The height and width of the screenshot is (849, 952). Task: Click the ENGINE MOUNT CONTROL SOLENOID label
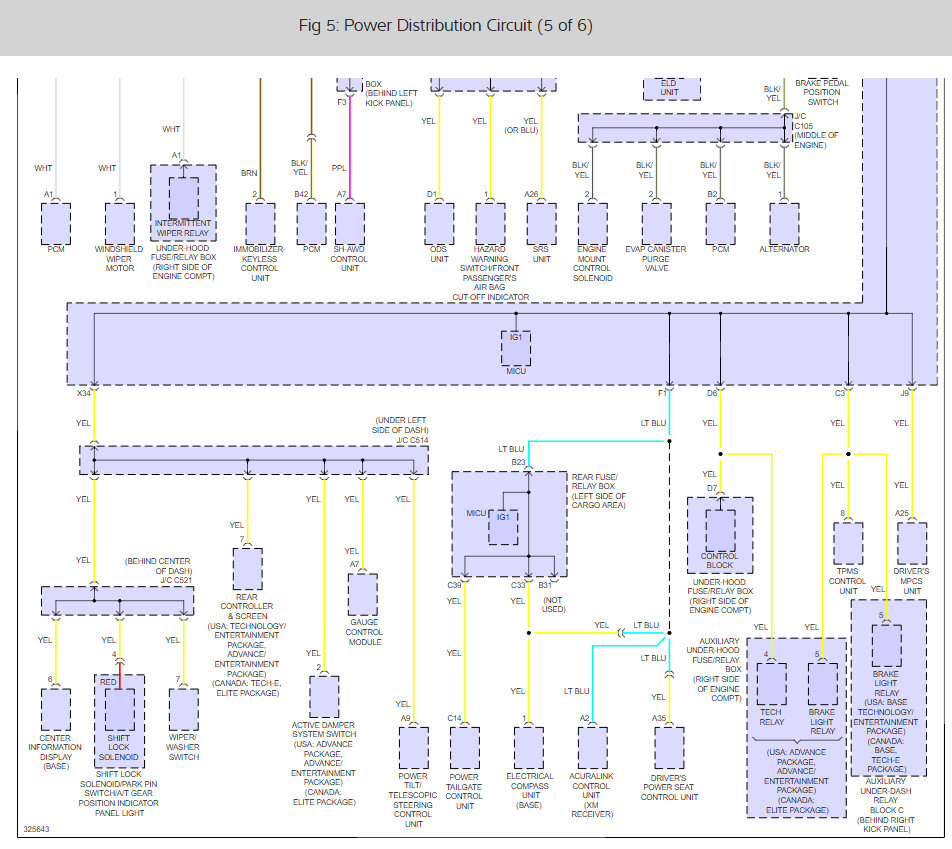[x=593, y=264]
